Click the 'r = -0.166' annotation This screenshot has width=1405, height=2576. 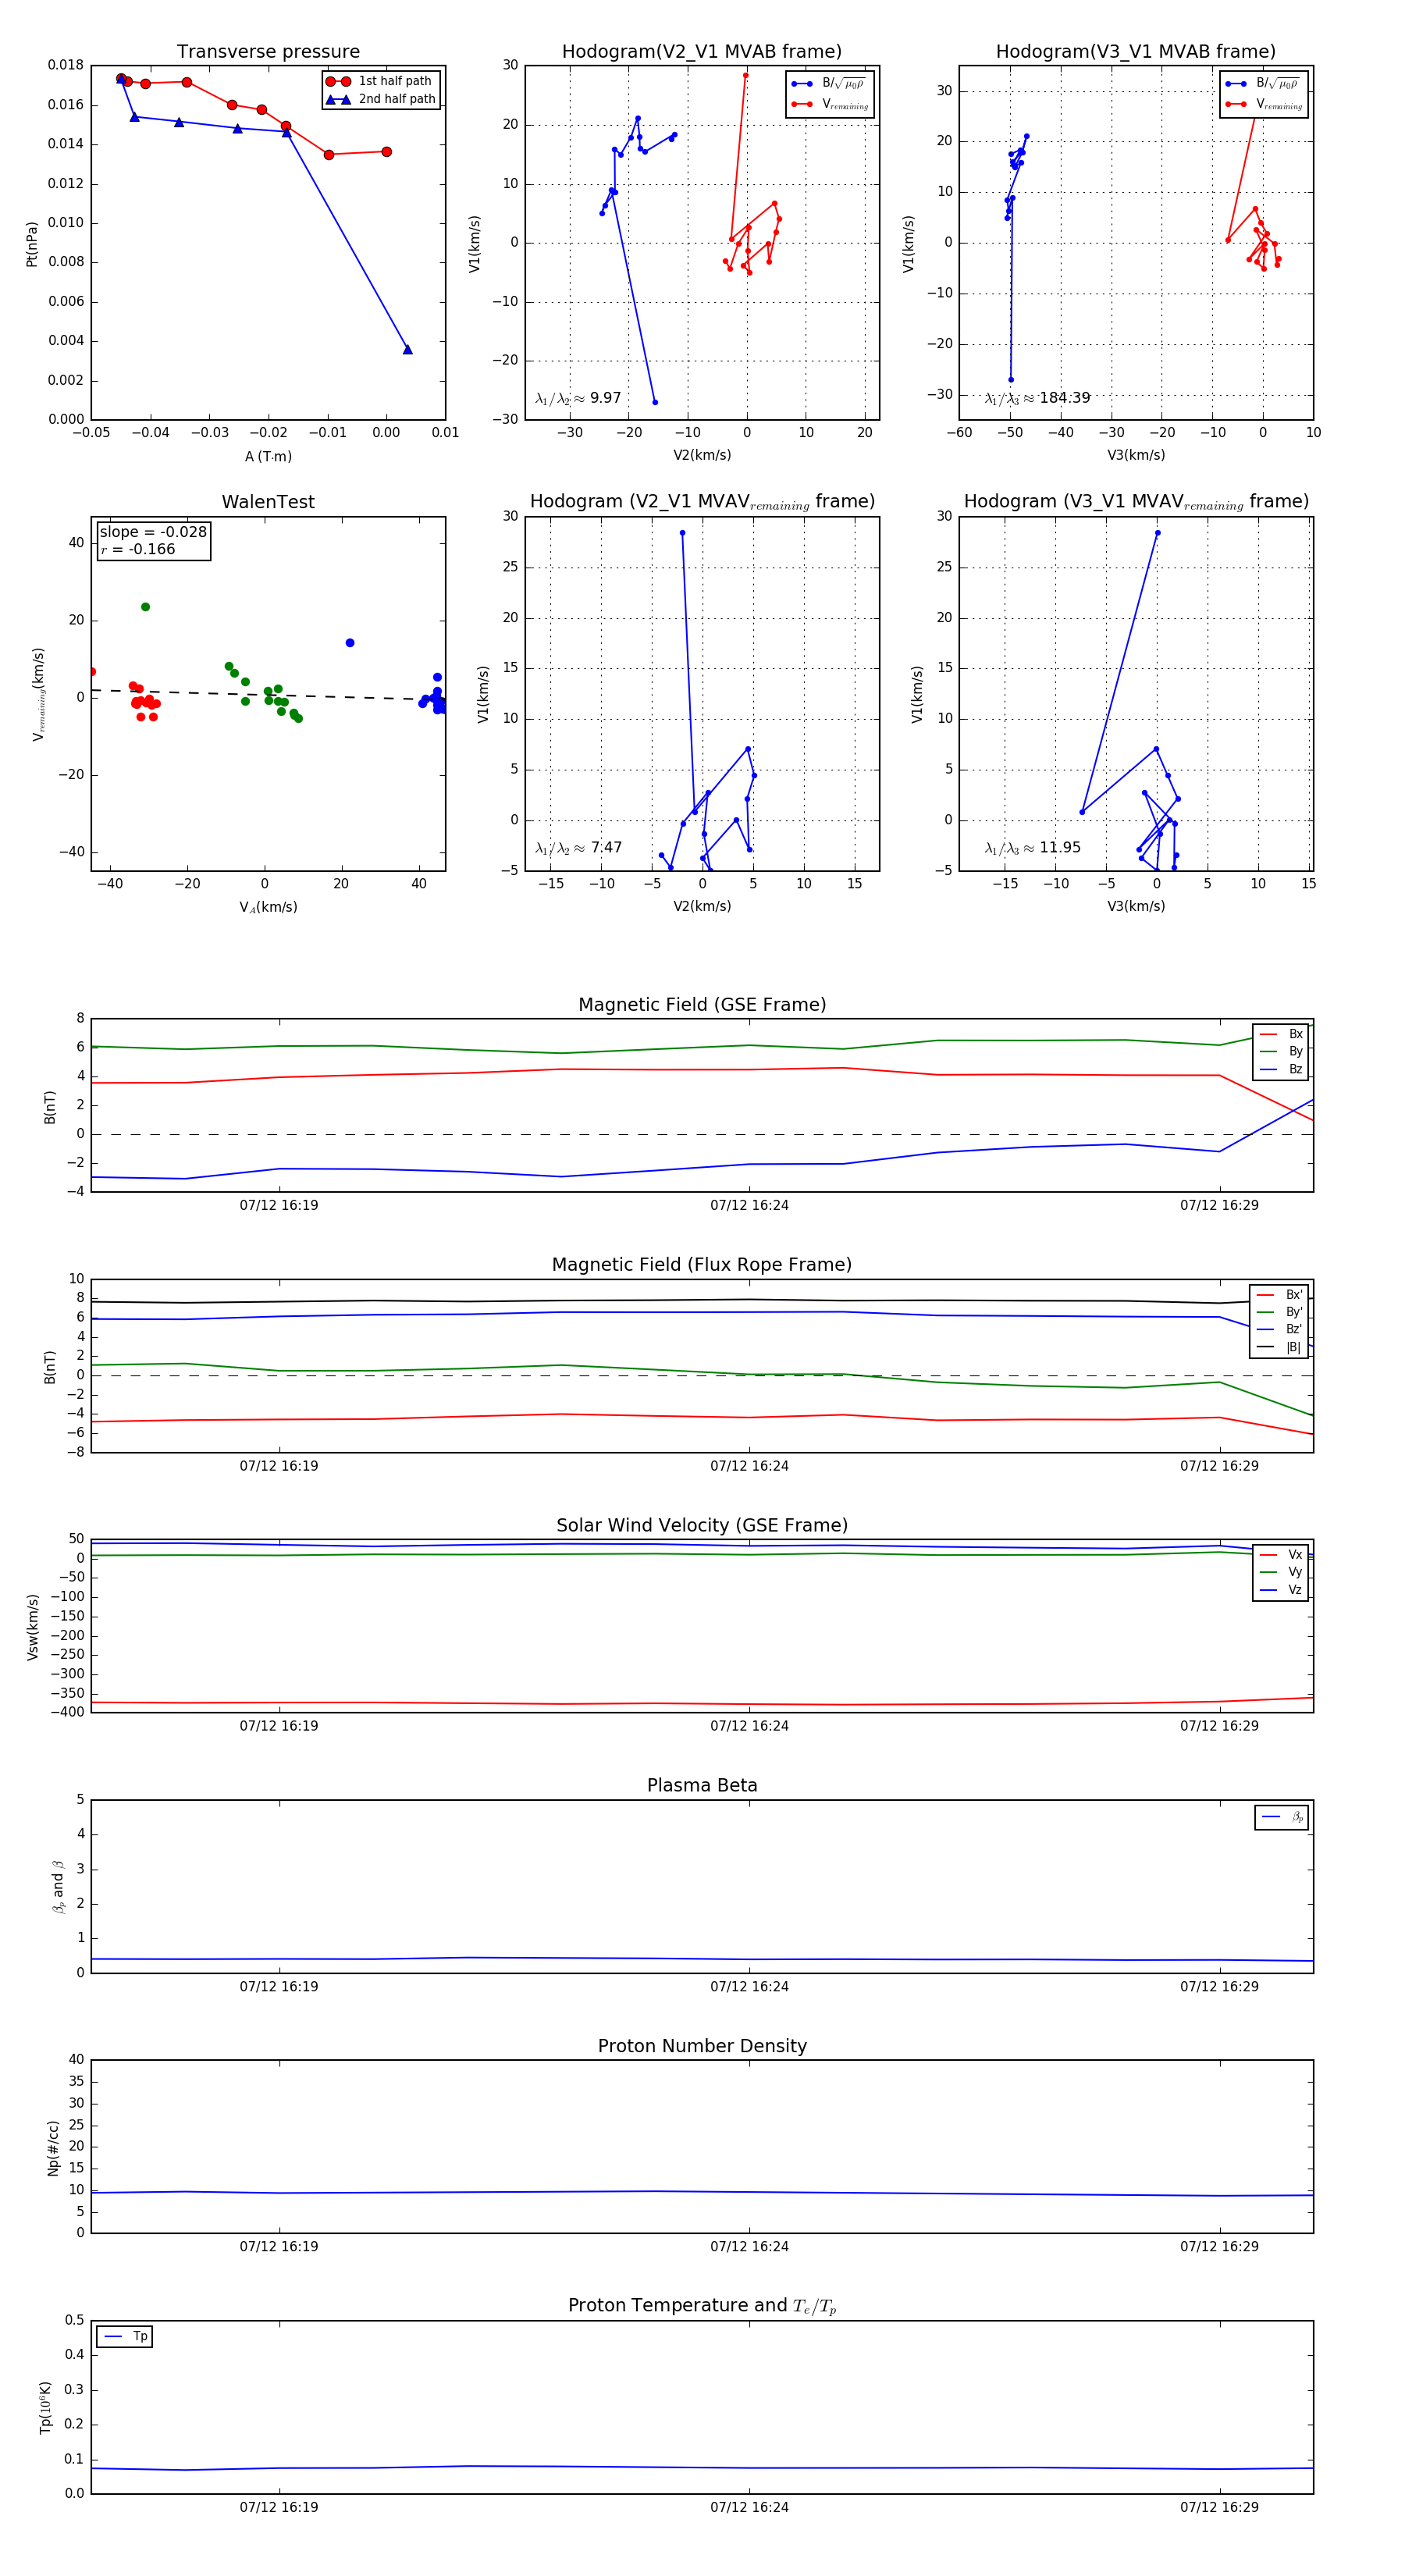pos(138,549)
